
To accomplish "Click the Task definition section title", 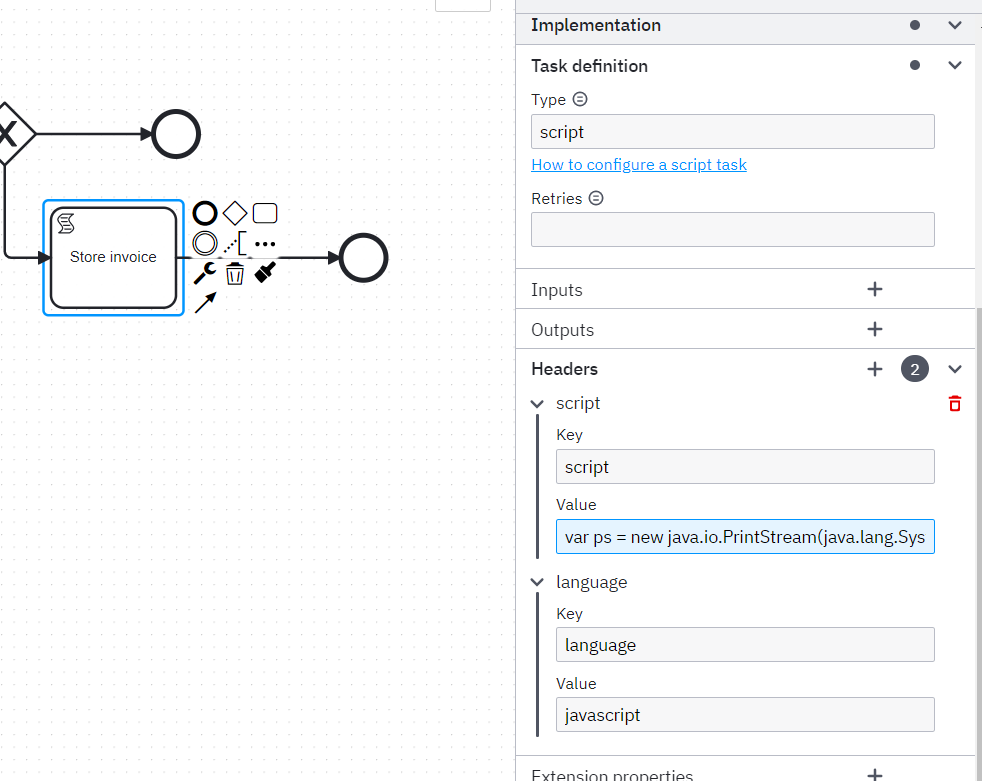I will pyautogui.click(x=589, y=66).
